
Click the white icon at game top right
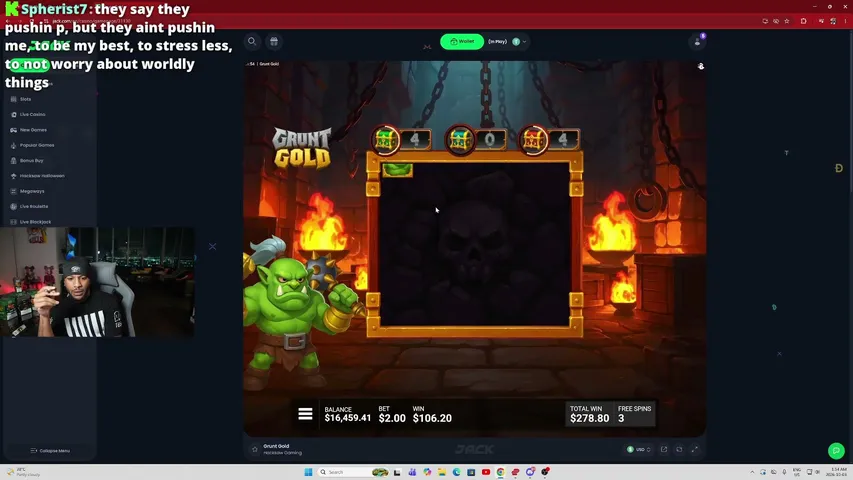(701, 66)
